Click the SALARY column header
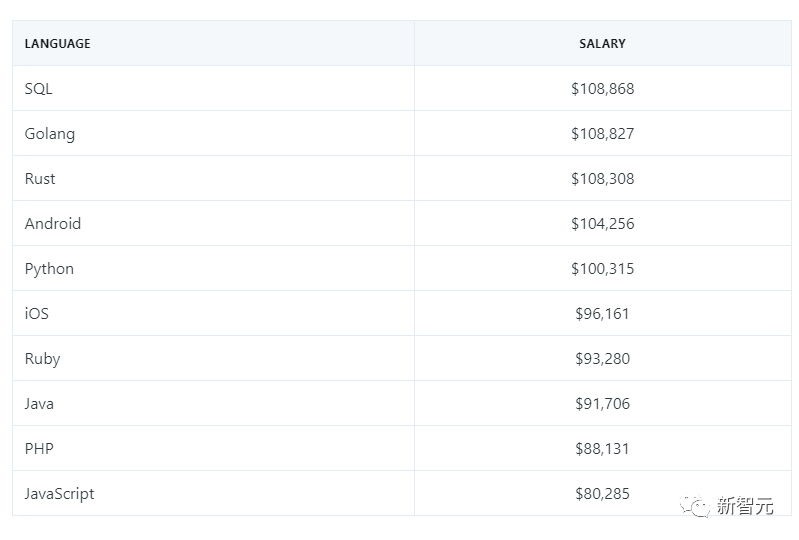Viewport: 799px width, 540px height. 602,44
